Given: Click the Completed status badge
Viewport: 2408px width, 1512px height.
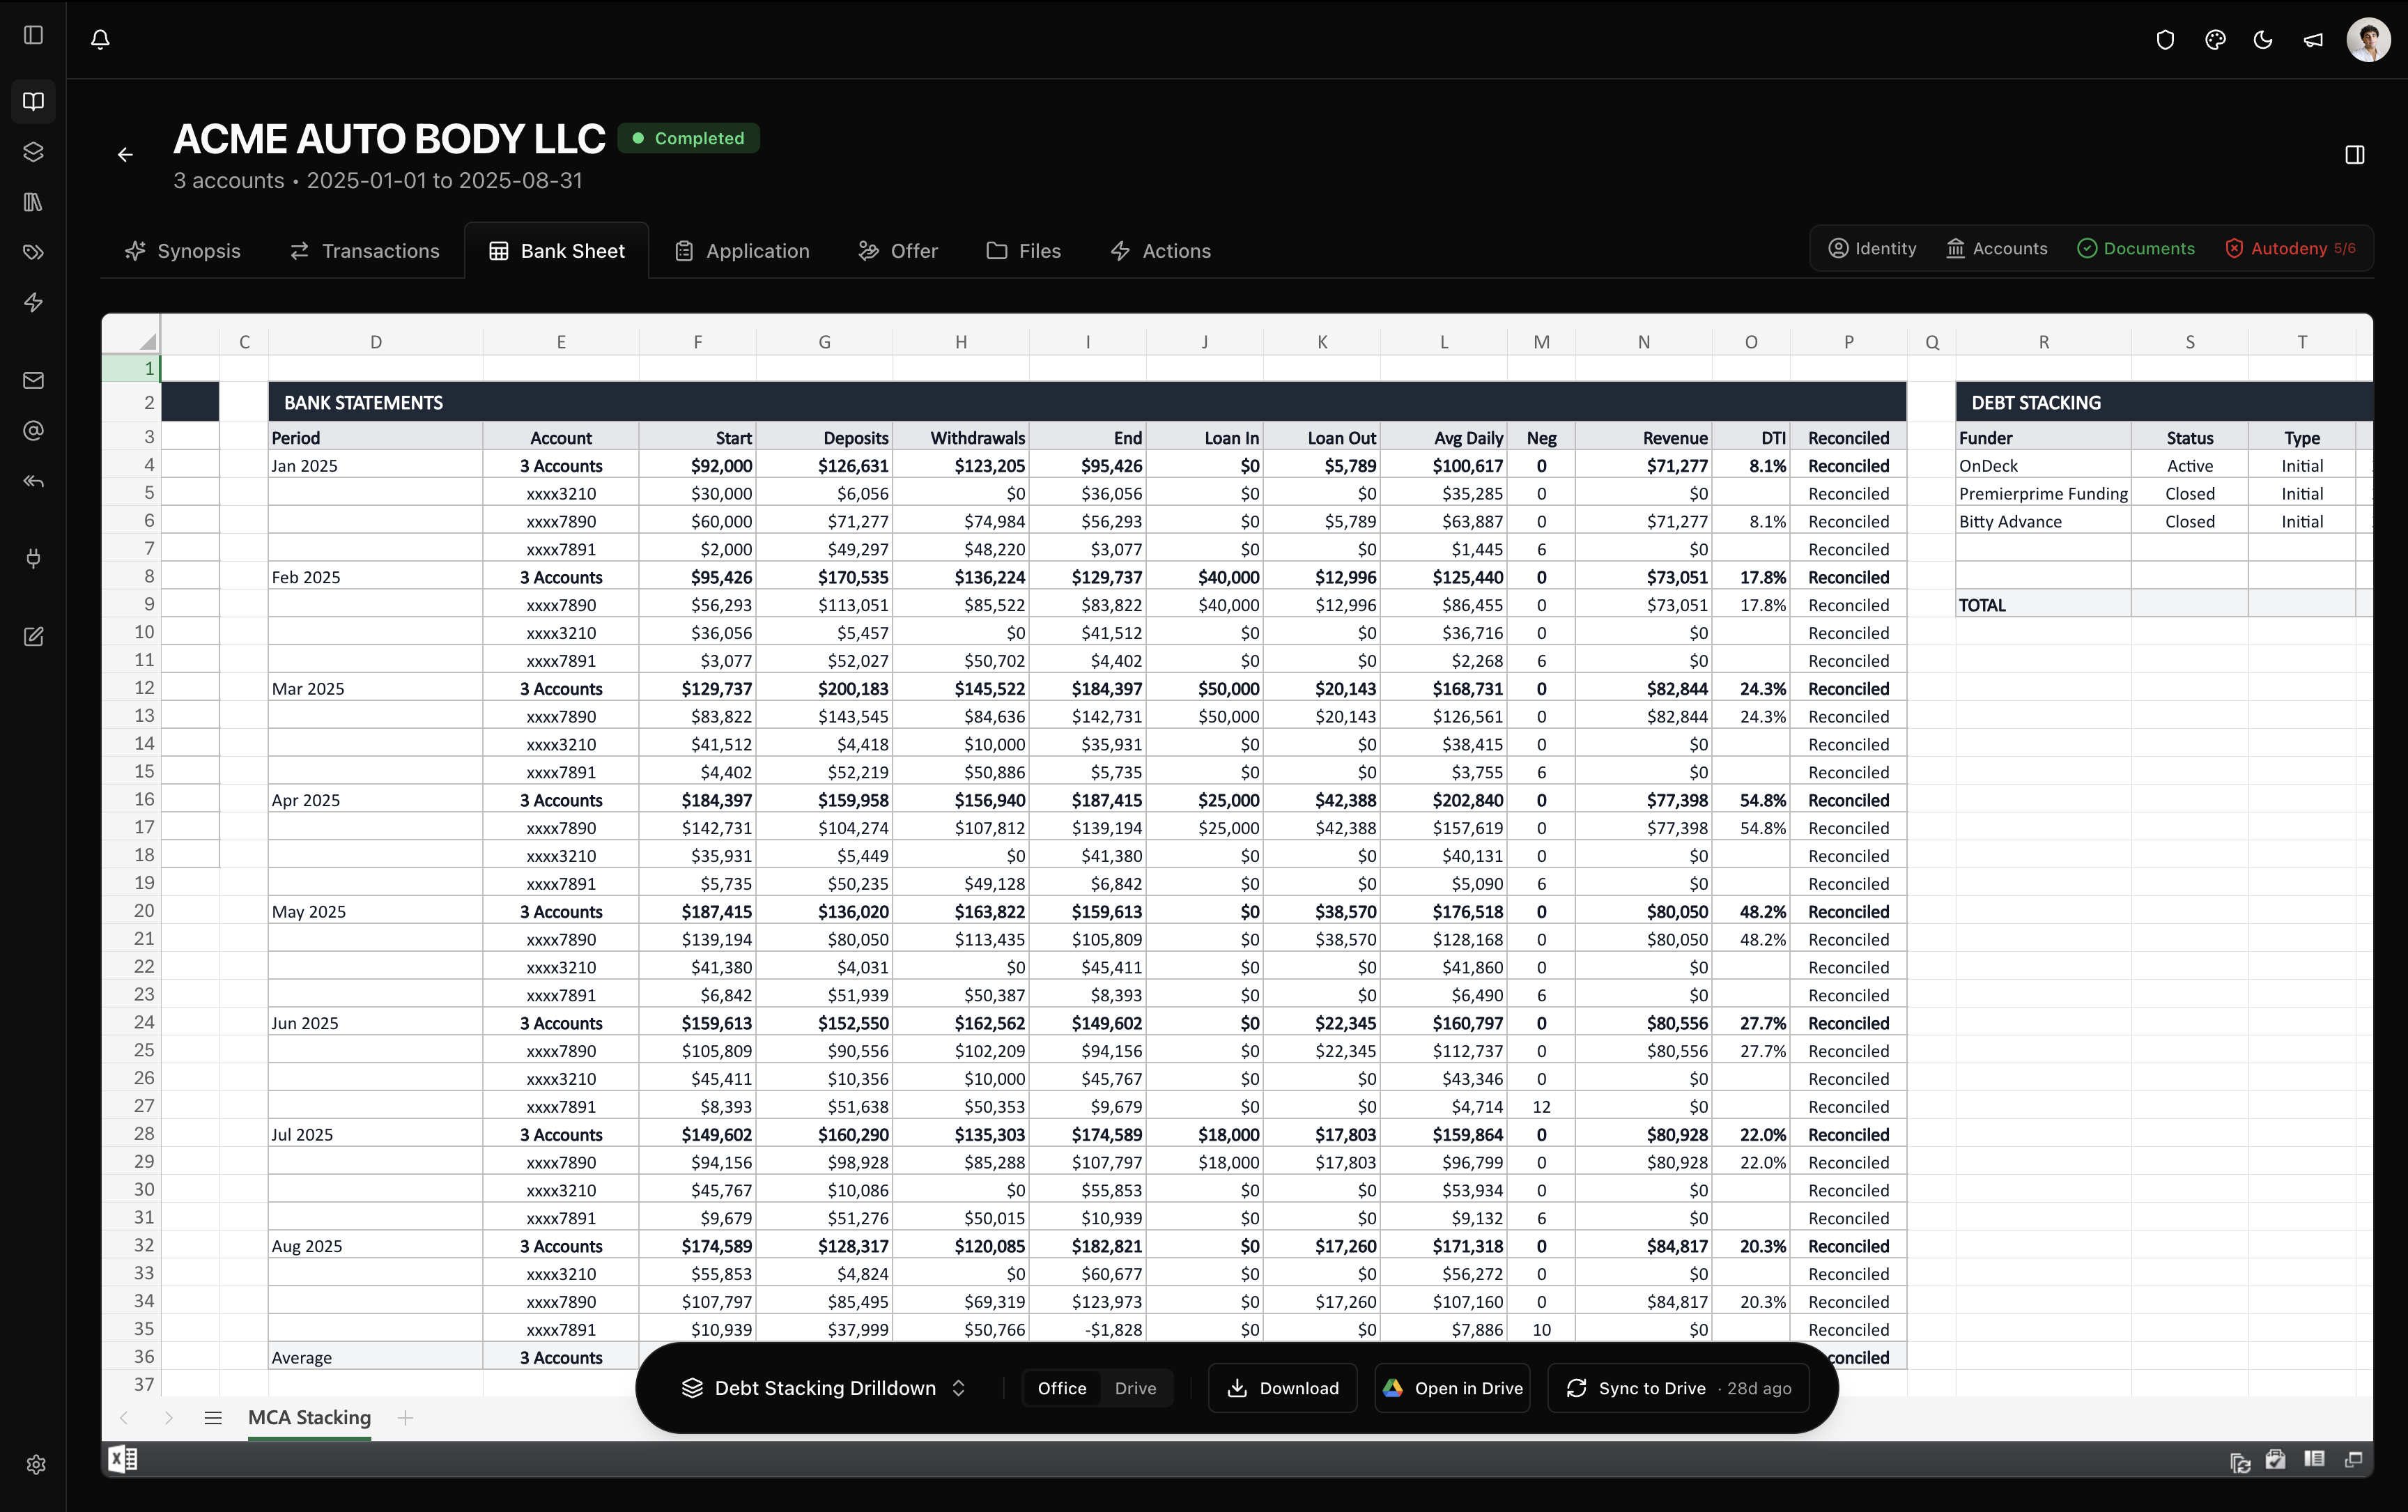Looking at the screenshot, I should tap(688, 138).
